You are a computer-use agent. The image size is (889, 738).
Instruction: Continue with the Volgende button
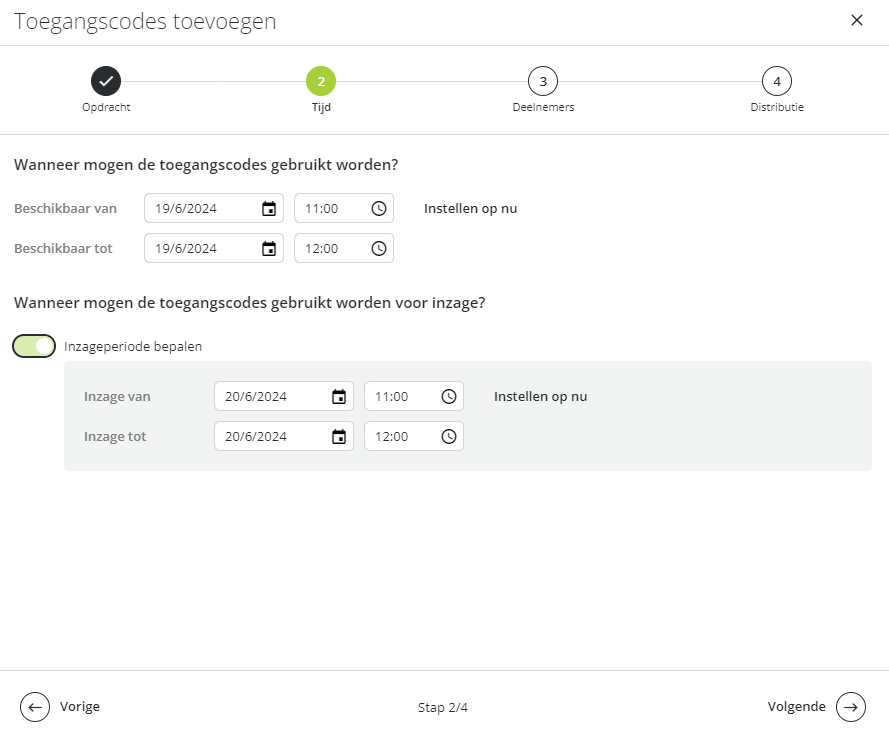(816, 707)
